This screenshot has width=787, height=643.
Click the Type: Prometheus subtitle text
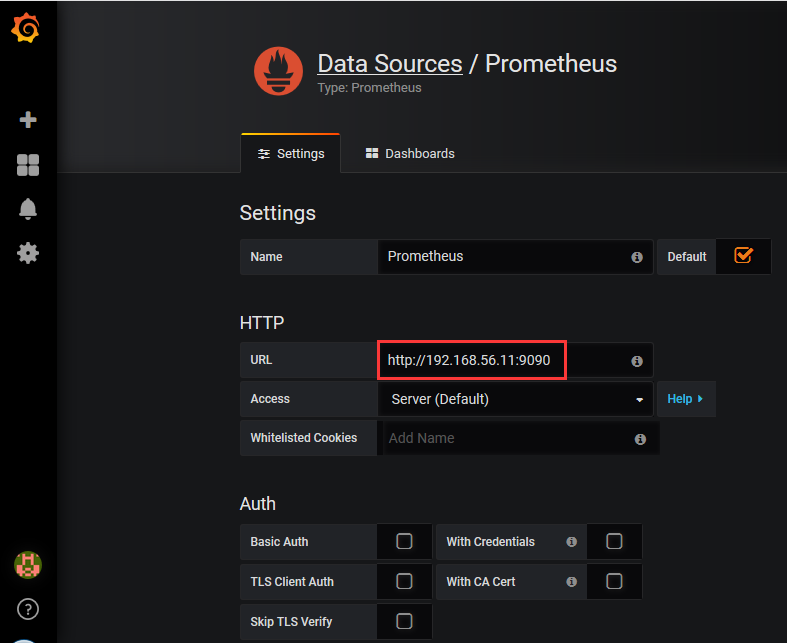369,88
